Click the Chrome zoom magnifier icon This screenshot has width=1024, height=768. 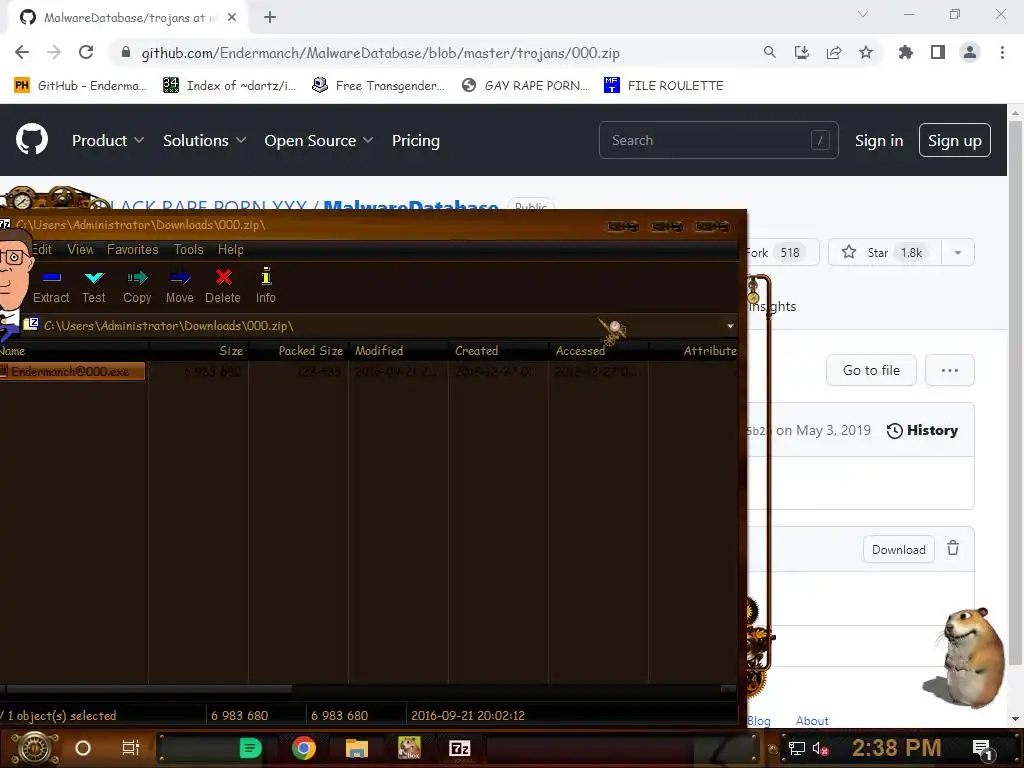769,52
